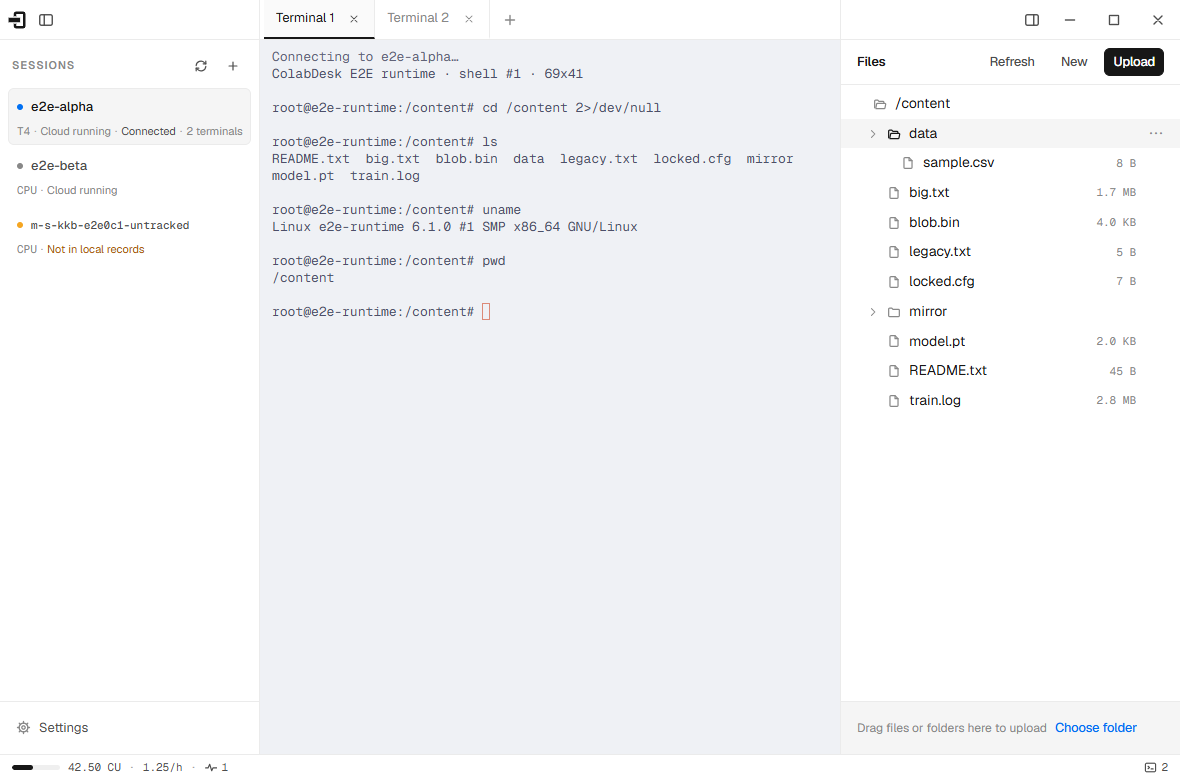Click the terminal count icon in status bar
The height and width of the screenshot is (780, 1180).
1150,767
